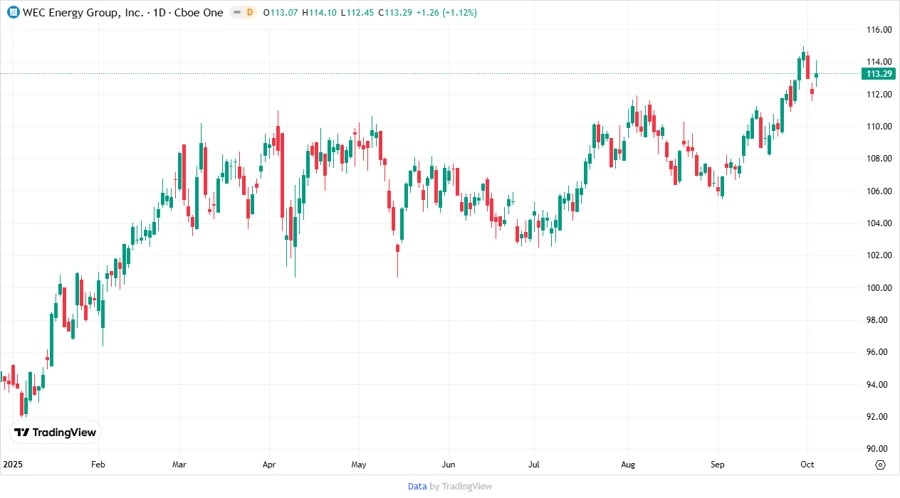900x498 pixels.
Task: Click the delayed data 'D' indicator badge
Action: point(247,13)
